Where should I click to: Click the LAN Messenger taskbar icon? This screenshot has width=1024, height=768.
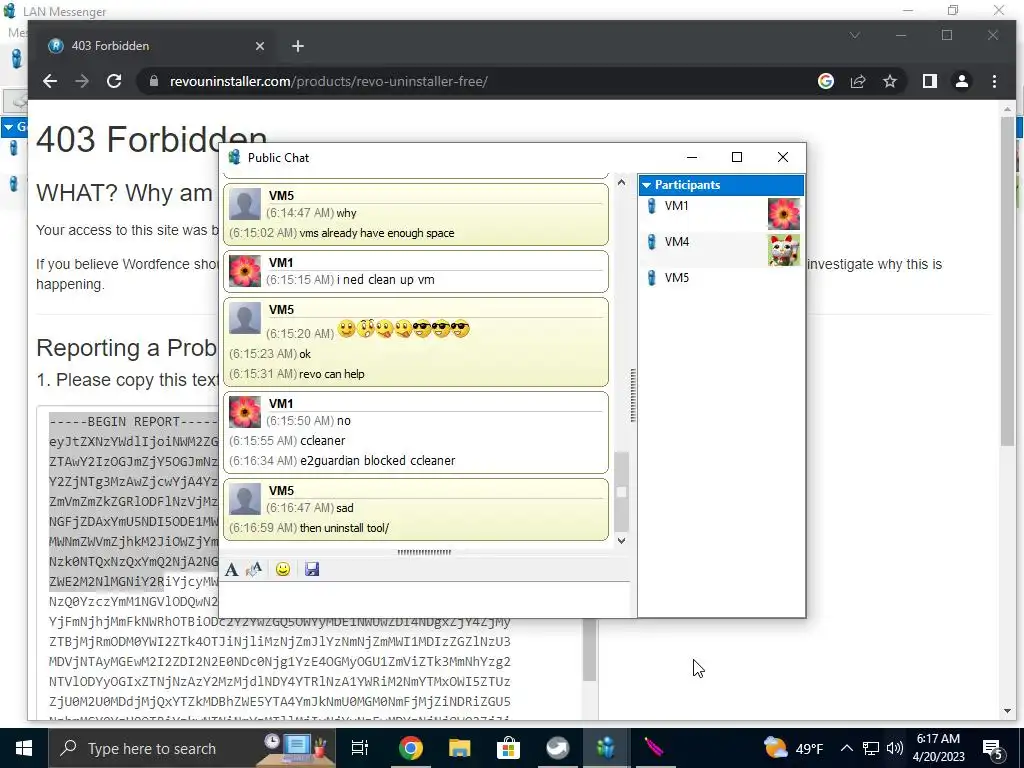pos(606,748)
